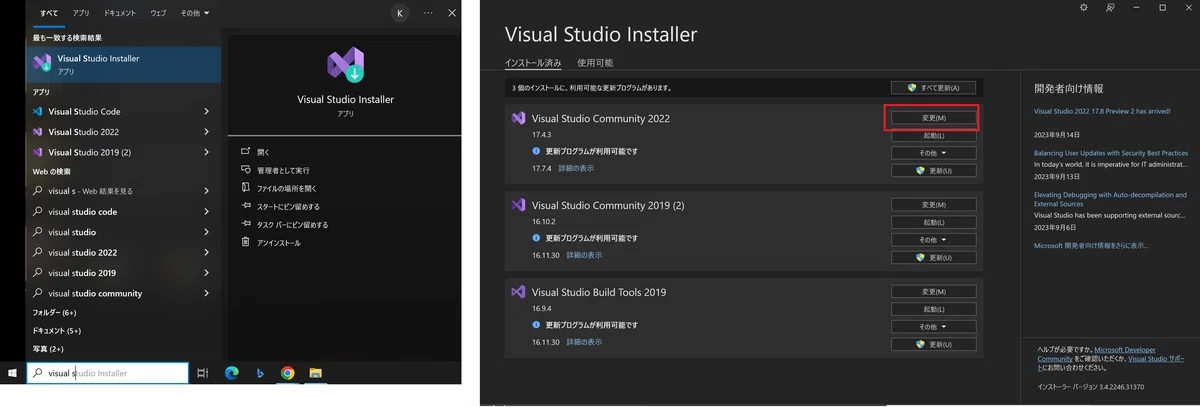Open 詳細の表示 link next to 17.7.4
The height and width of the screenshot is (407, 1200).
coord(576,168)
